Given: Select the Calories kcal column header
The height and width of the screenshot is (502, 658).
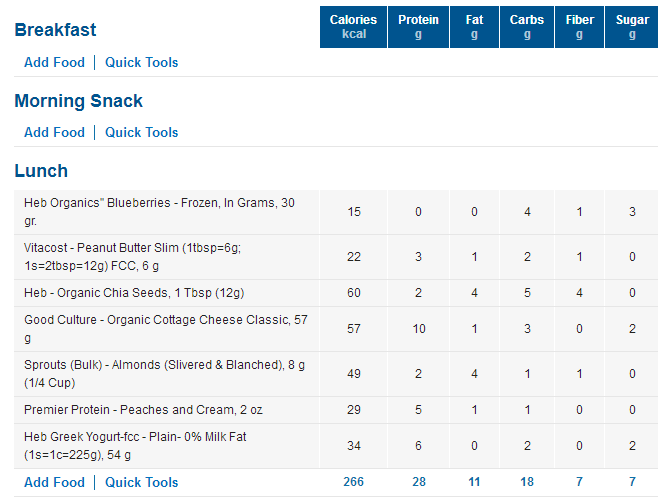Looking at the screenshot, I should 353,27.
